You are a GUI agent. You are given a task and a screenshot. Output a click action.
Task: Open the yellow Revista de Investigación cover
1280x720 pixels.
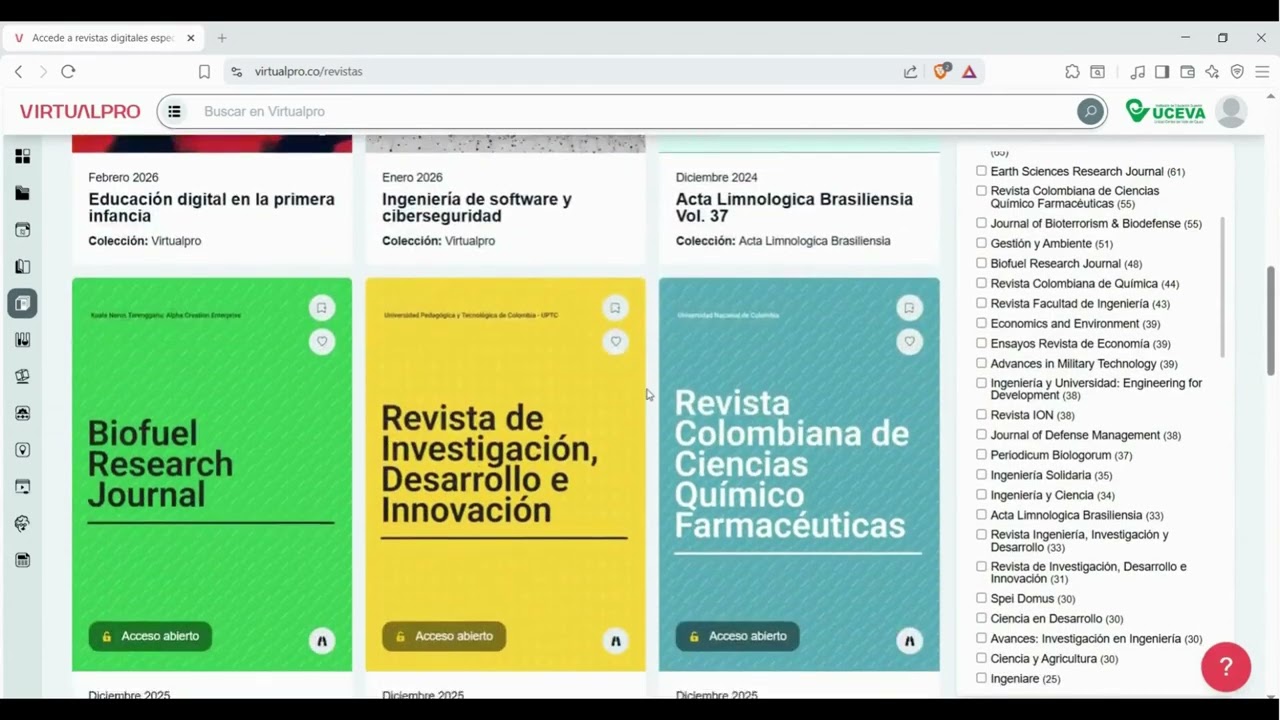tap(505, 474)
